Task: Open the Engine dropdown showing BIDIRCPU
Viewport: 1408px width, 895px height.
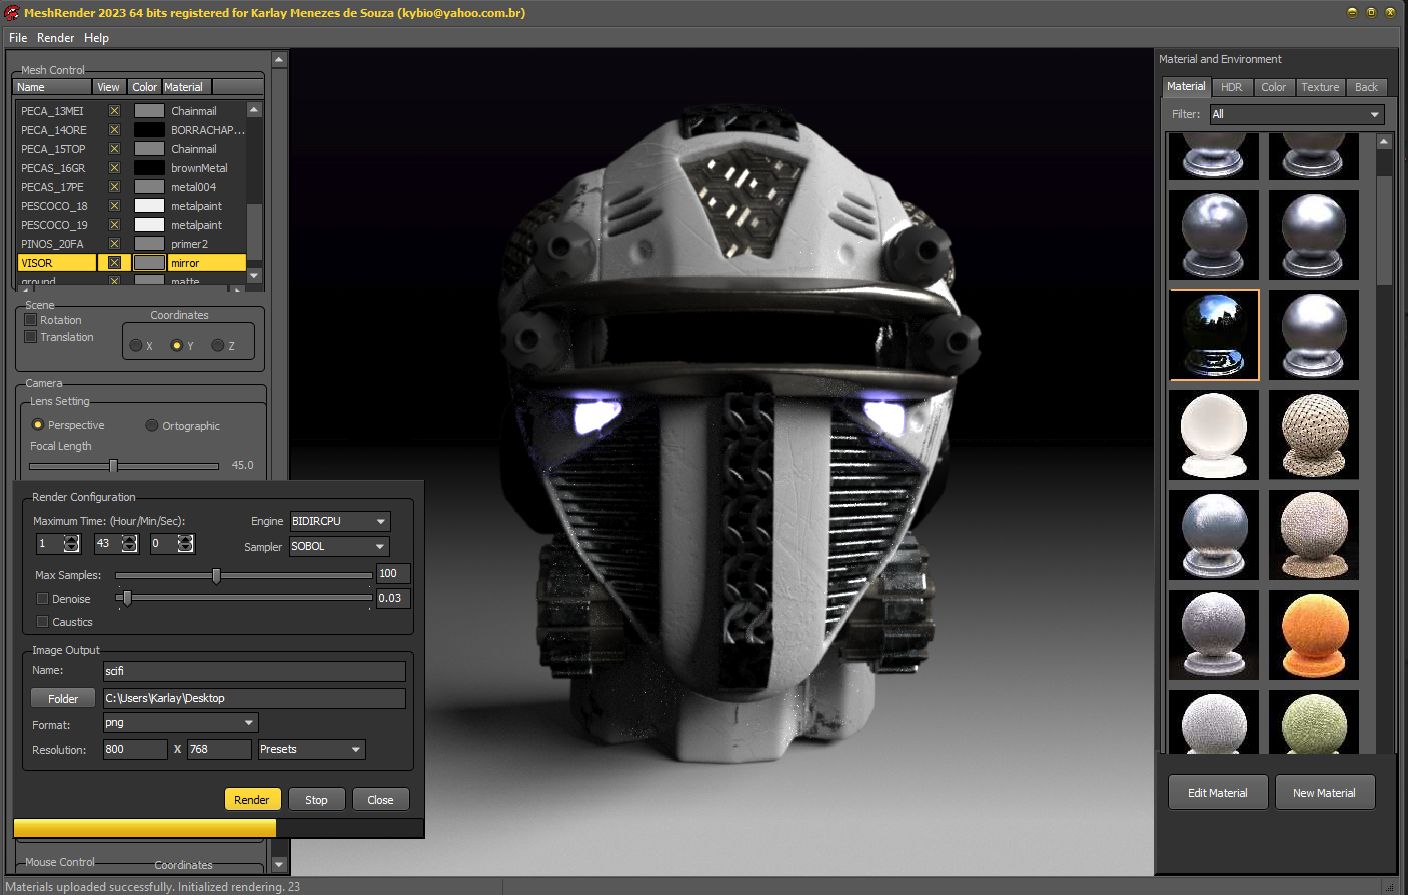Action: (x=339, y=521)
